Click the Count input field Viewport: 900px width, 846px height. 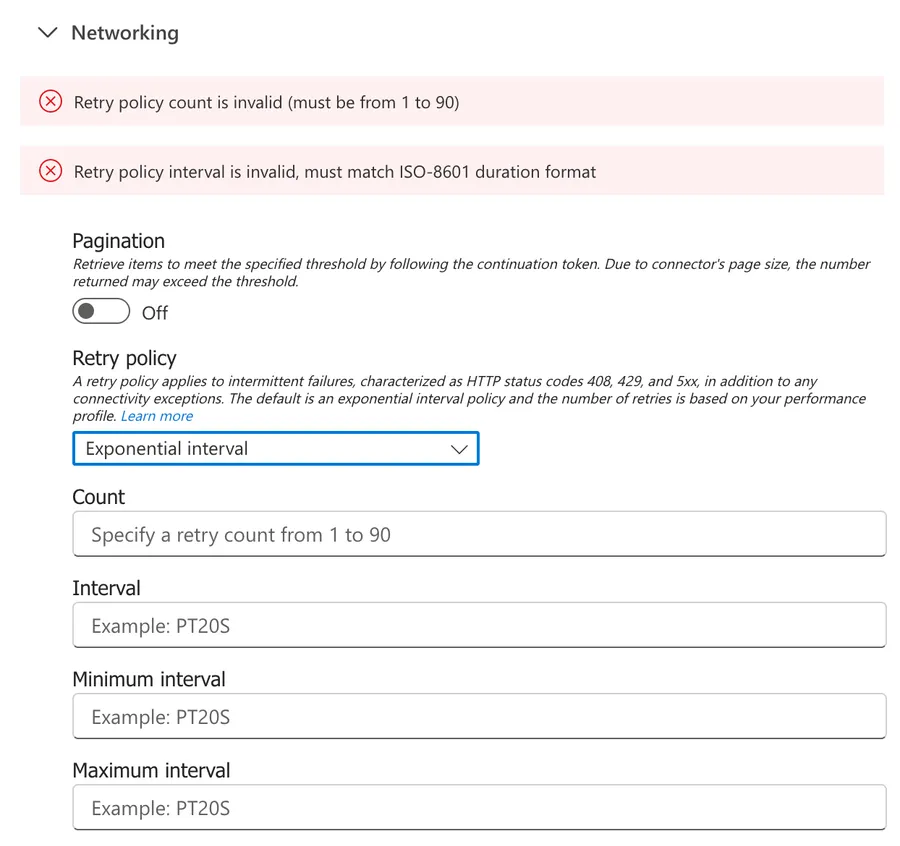(478, 534)
